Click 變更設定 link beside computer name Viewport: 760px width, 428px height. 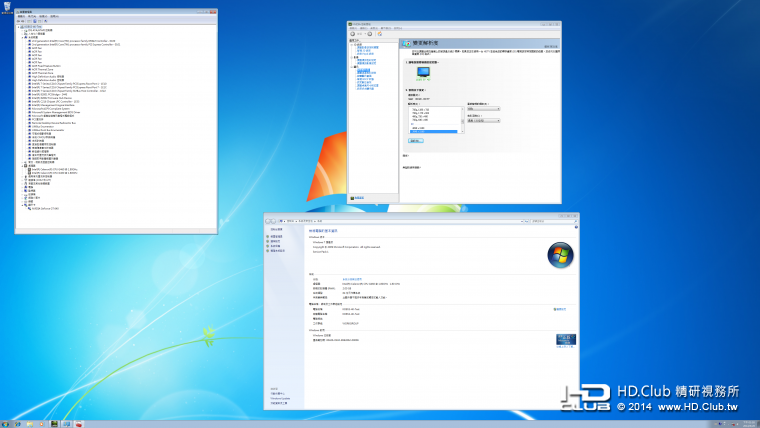[560, 309]
